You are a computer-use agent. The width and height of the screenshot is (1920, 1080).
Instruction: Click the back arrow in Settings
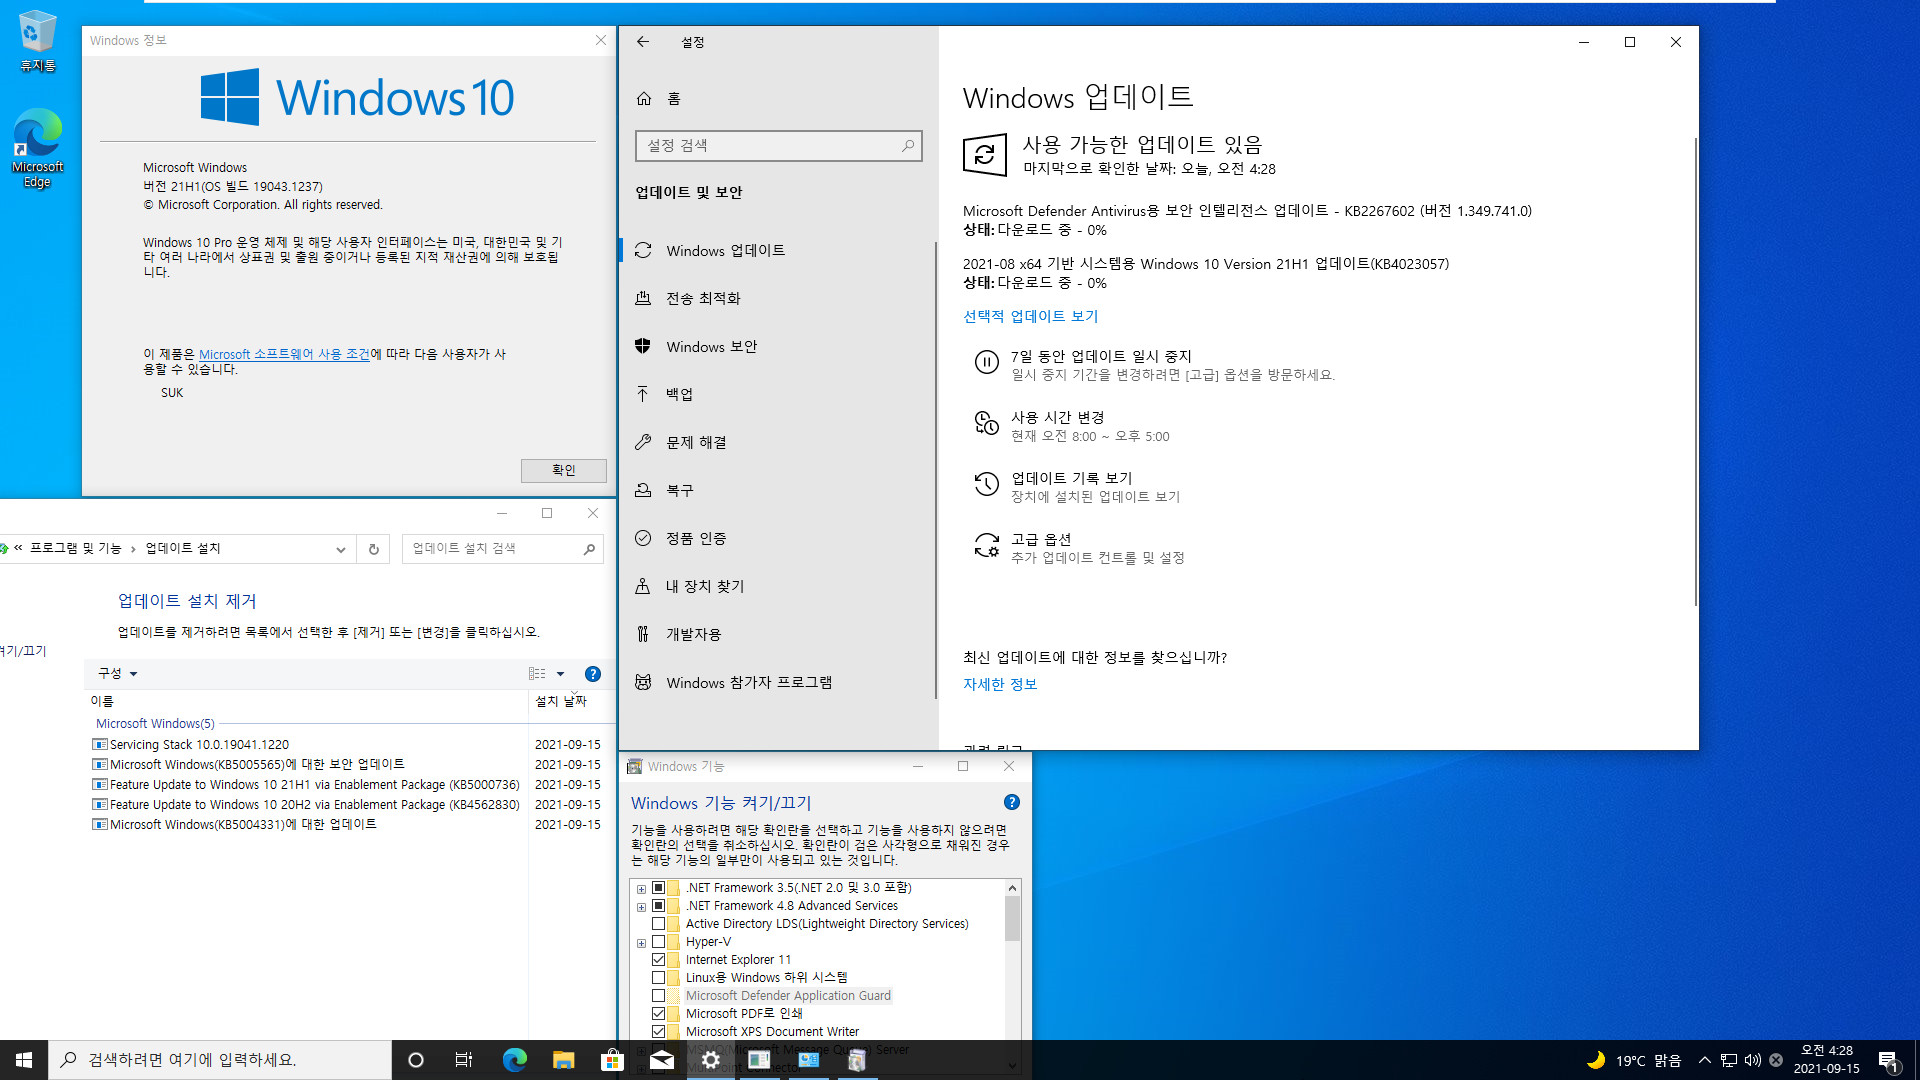[x=643, y=42]
